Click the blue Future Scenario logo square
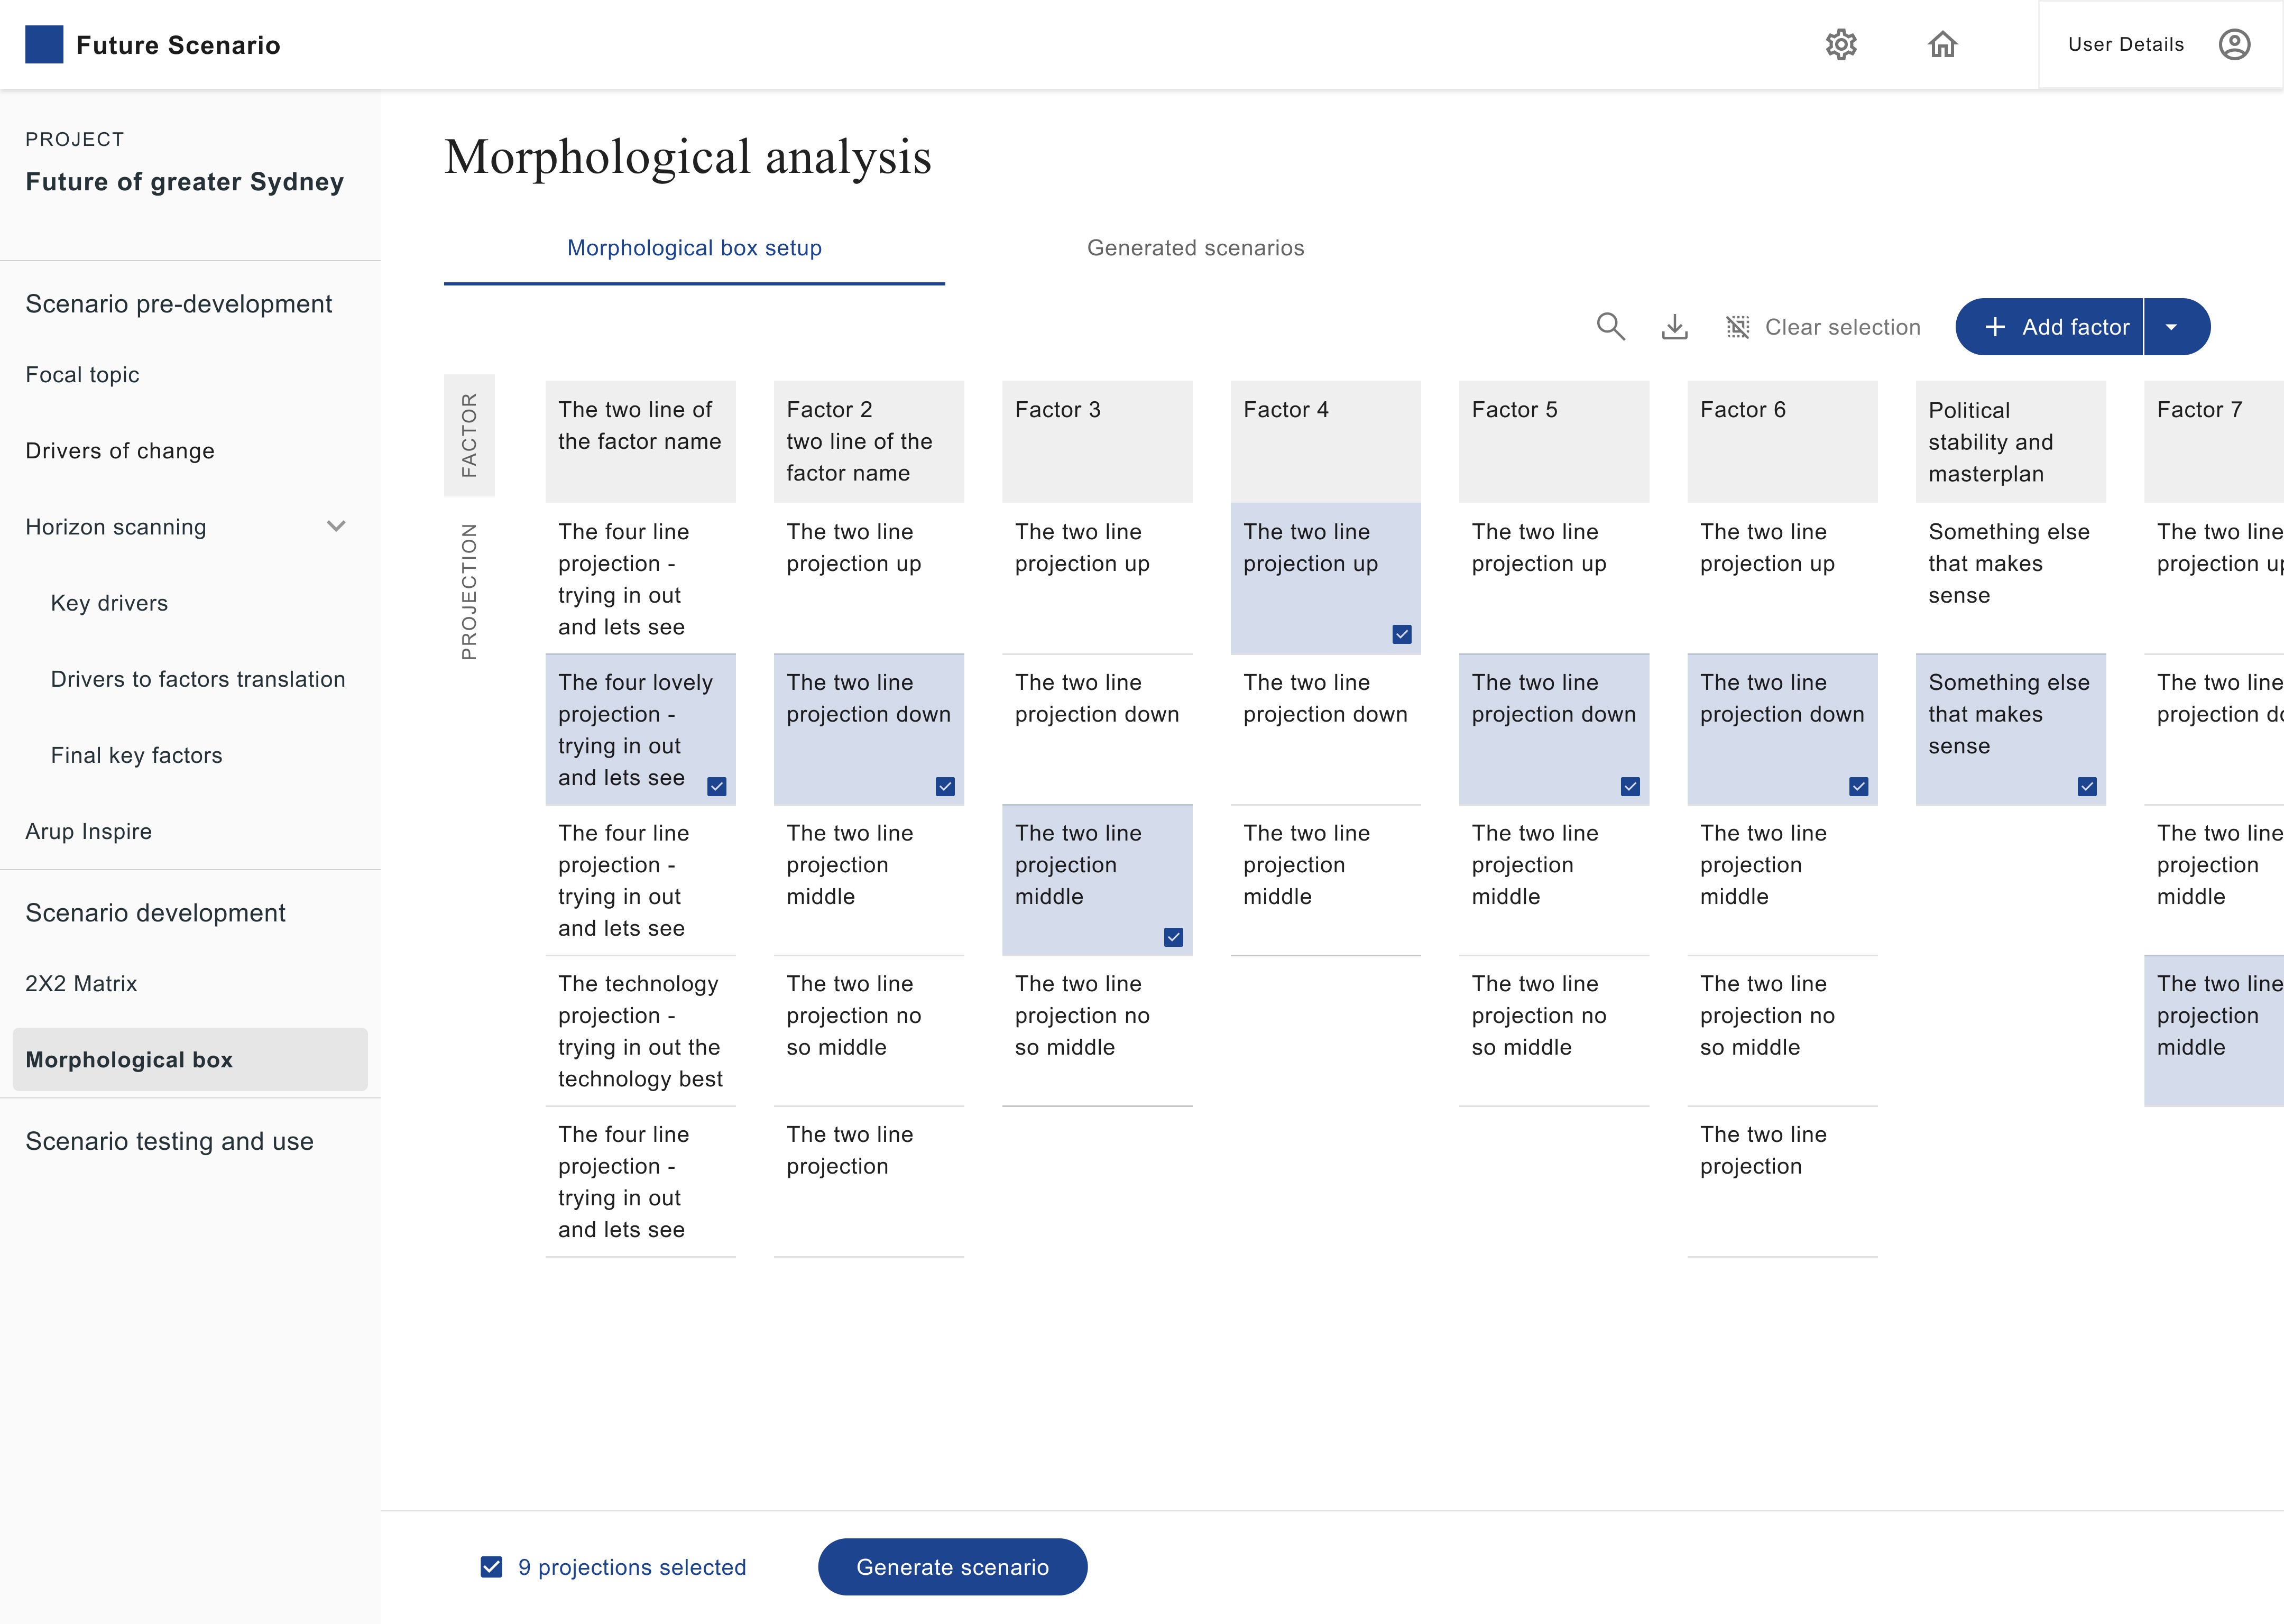The width and height of the screenshot is (2284, 1624). (x=44, y=45)
